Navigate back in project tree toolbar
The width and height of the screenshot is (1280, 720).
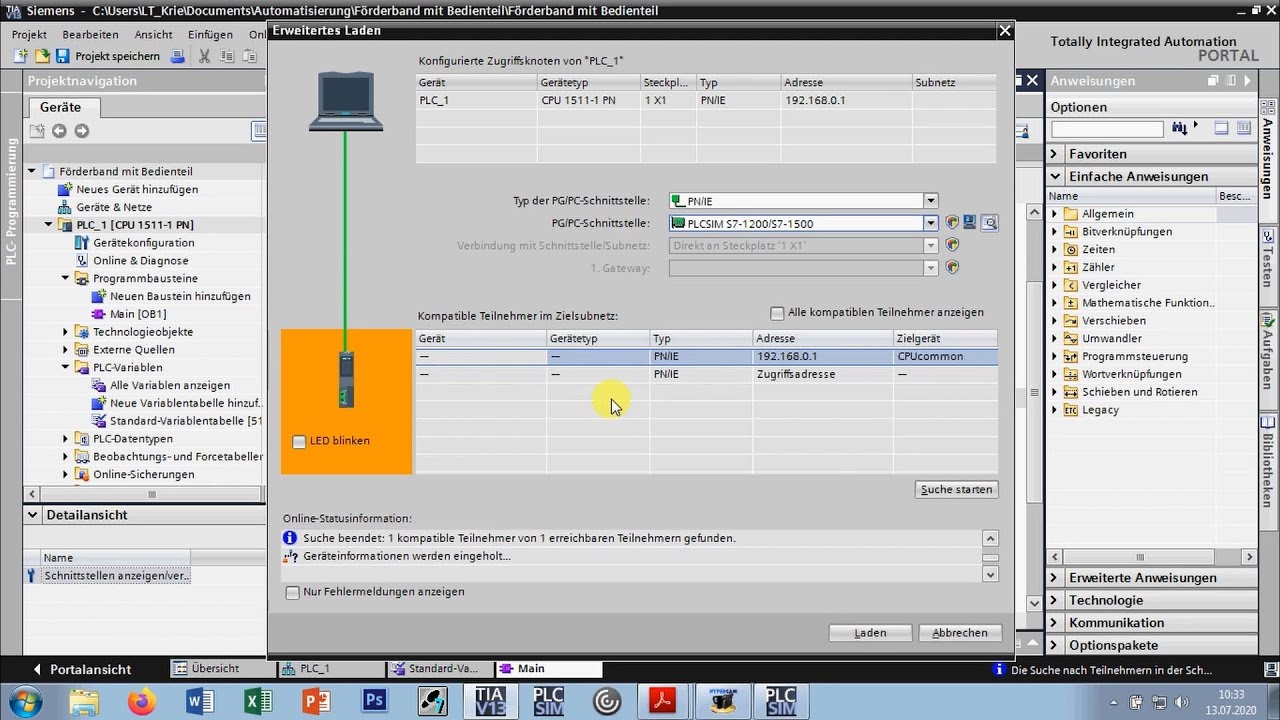click(59, 131)
